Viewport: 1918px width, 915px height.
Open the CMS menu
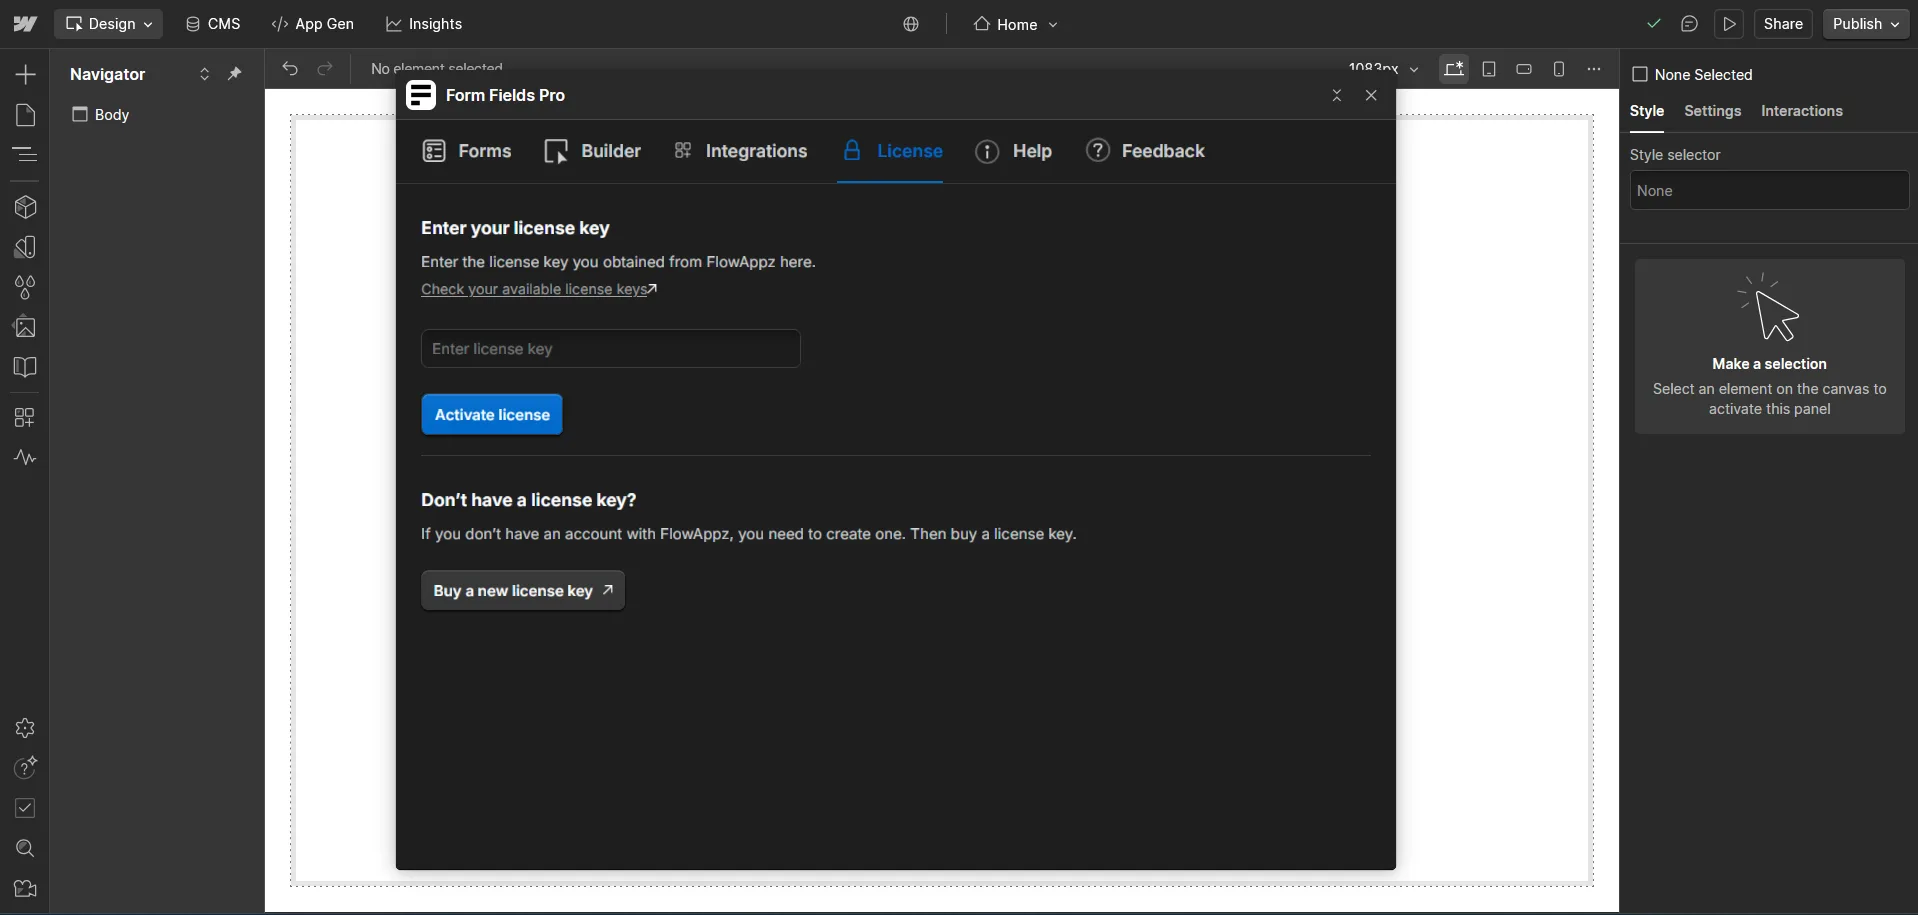click(x=213, y=24)
